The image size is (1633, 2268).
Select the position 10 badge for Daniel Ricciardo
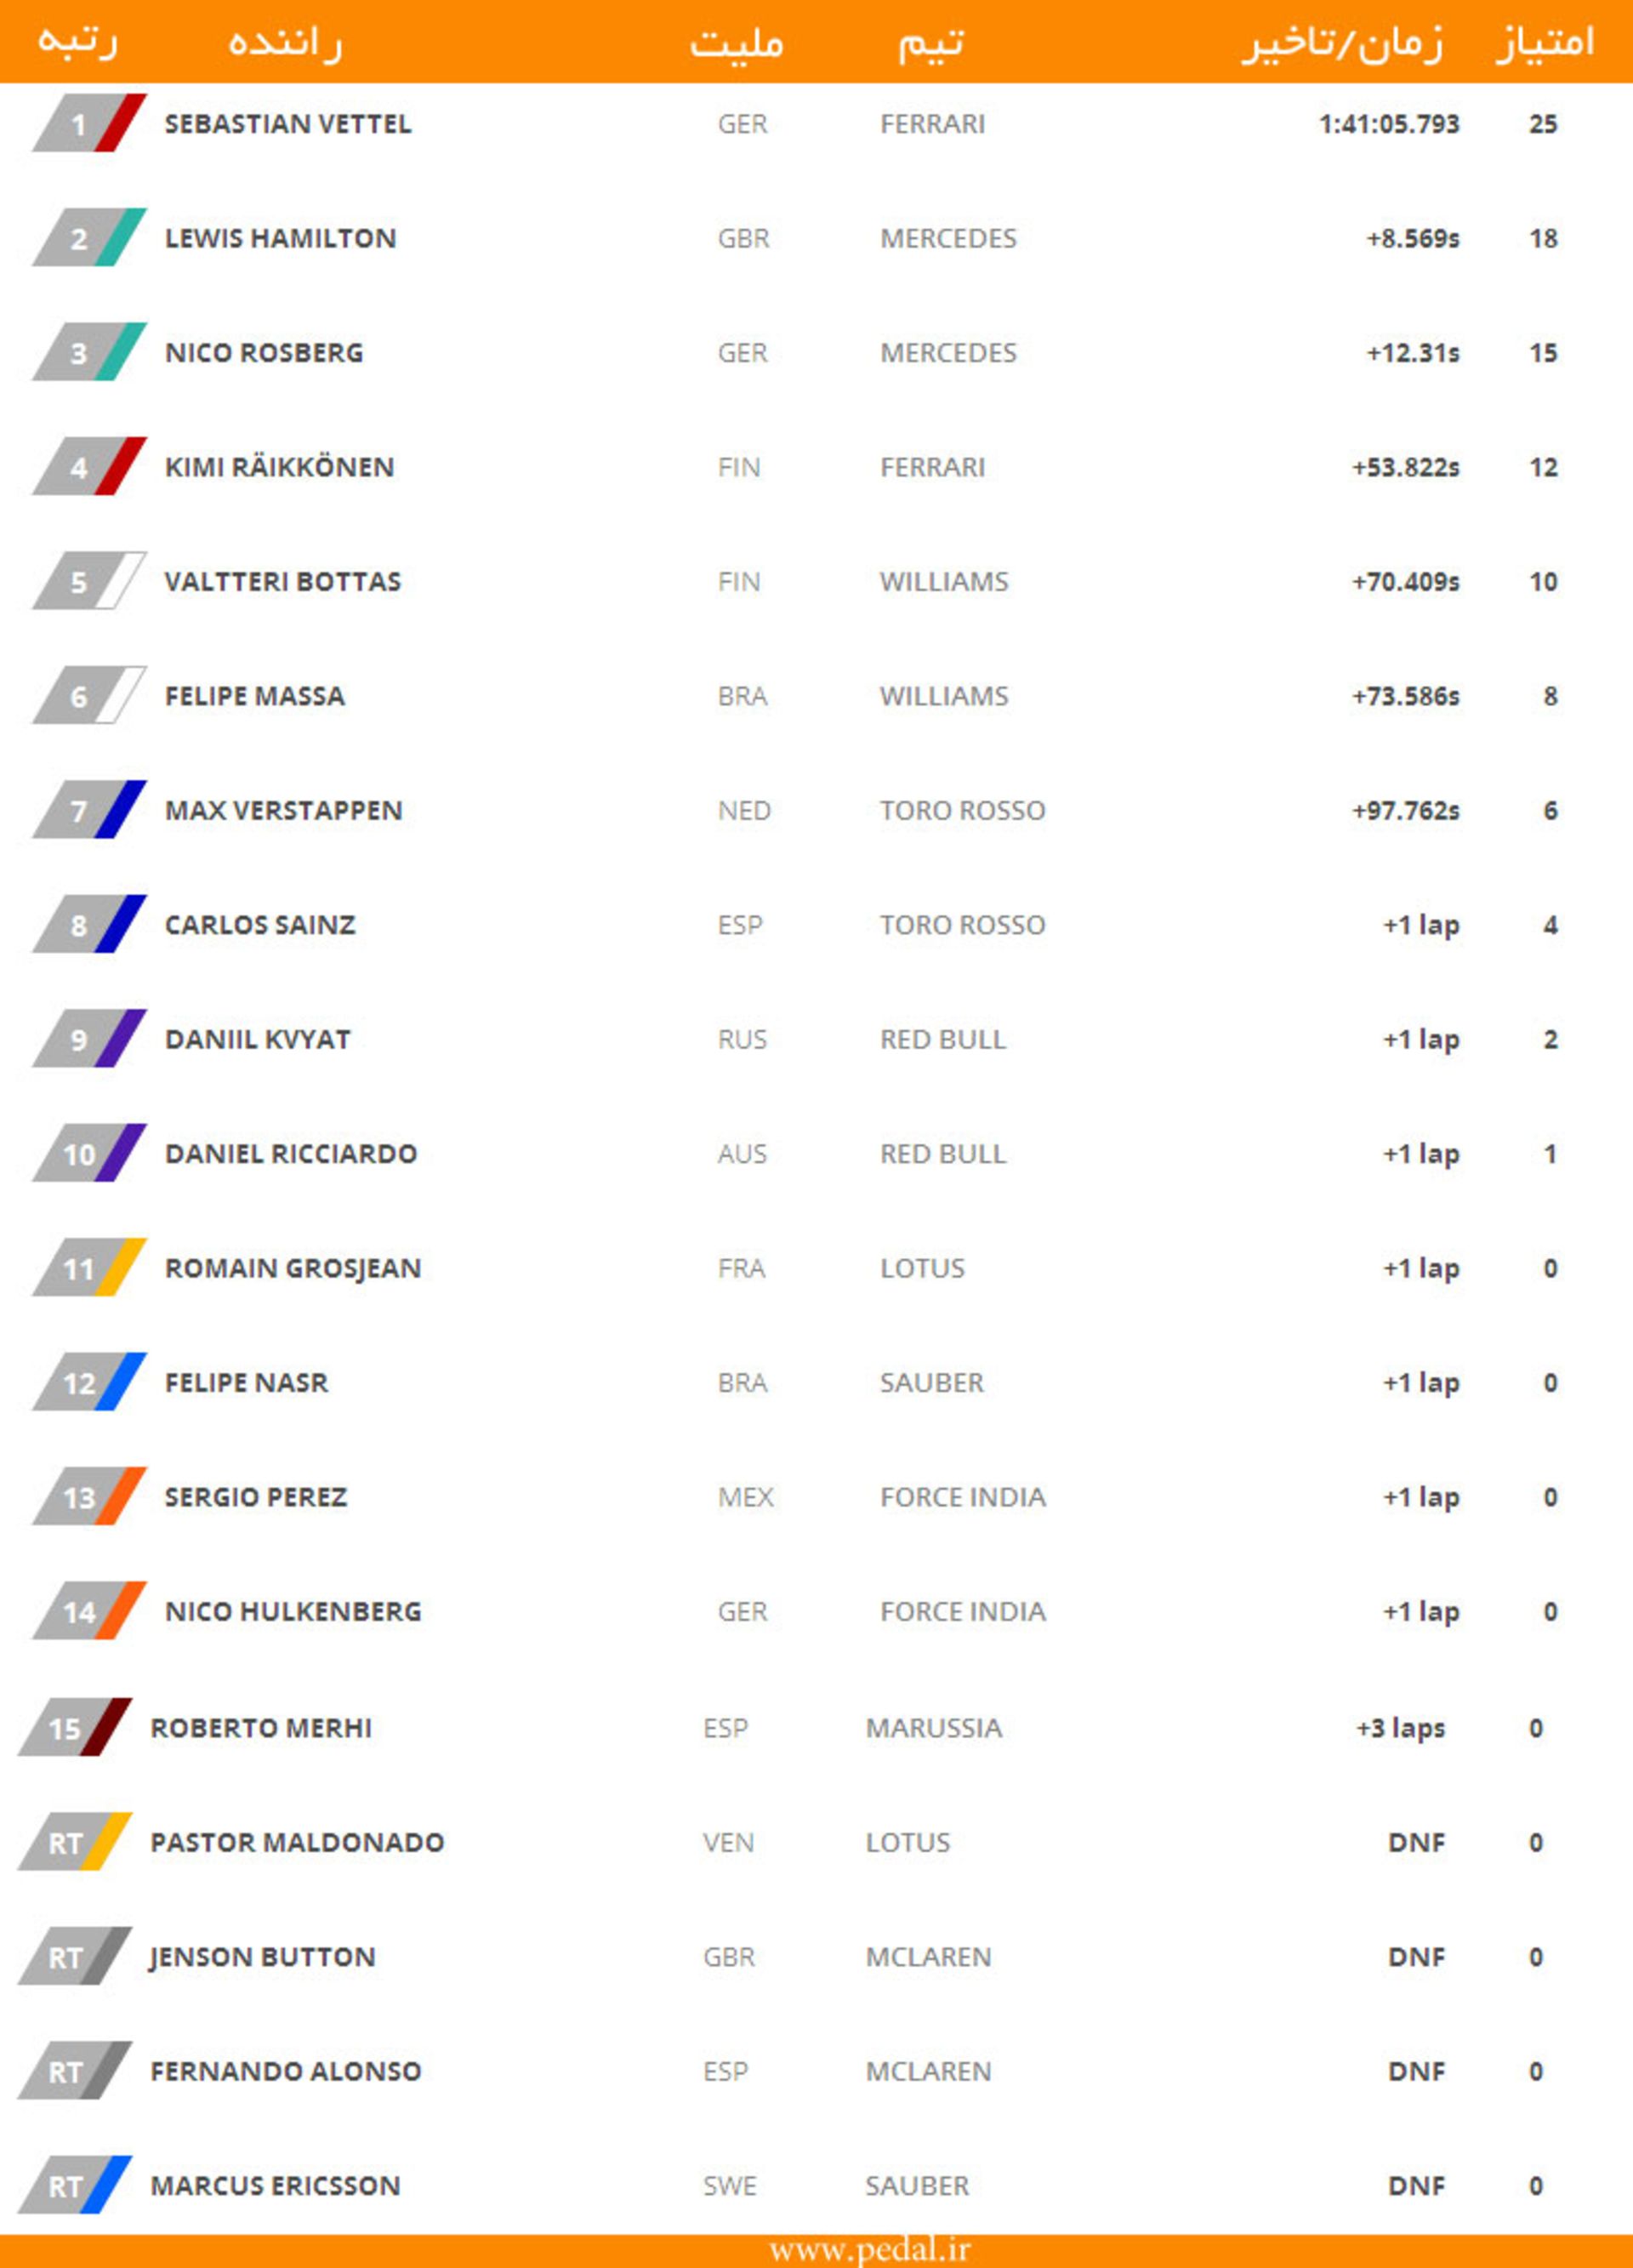89,1153
